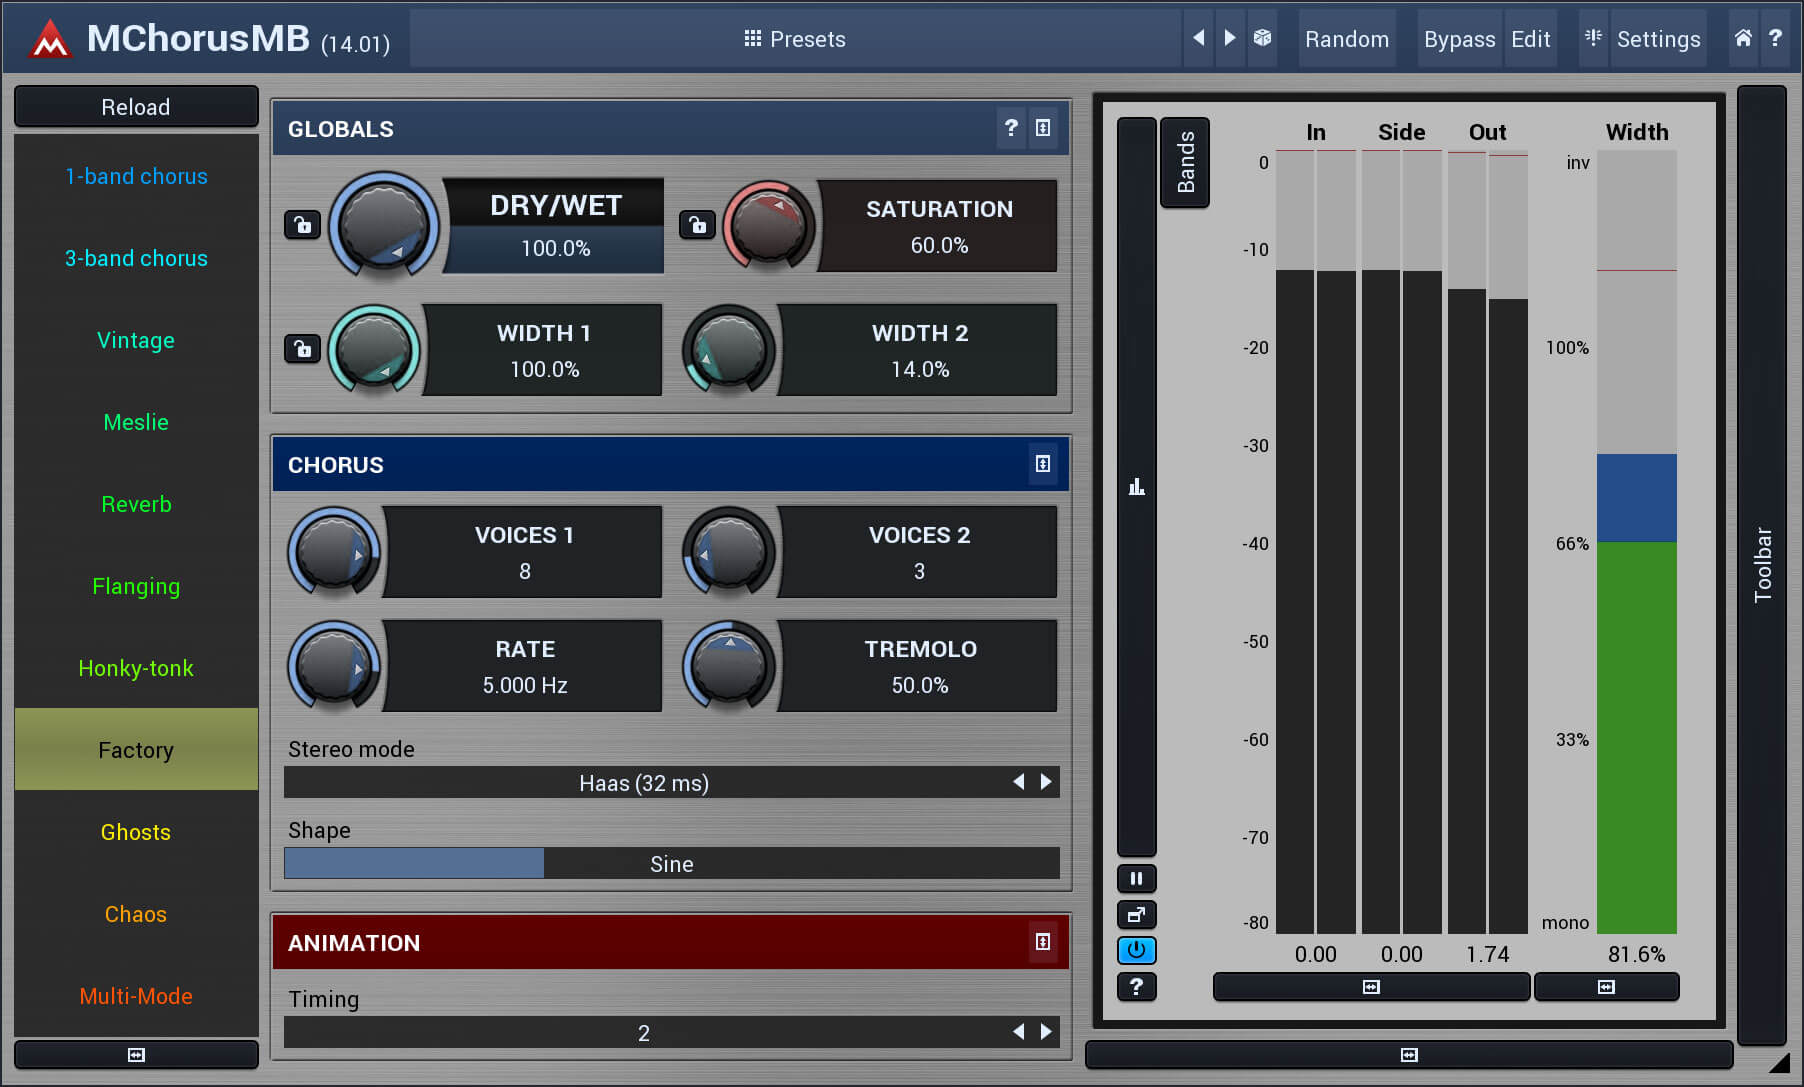1804x1087 pixels.
Task: Select the Multi-Mode preset tab
Action: [136, 996]
